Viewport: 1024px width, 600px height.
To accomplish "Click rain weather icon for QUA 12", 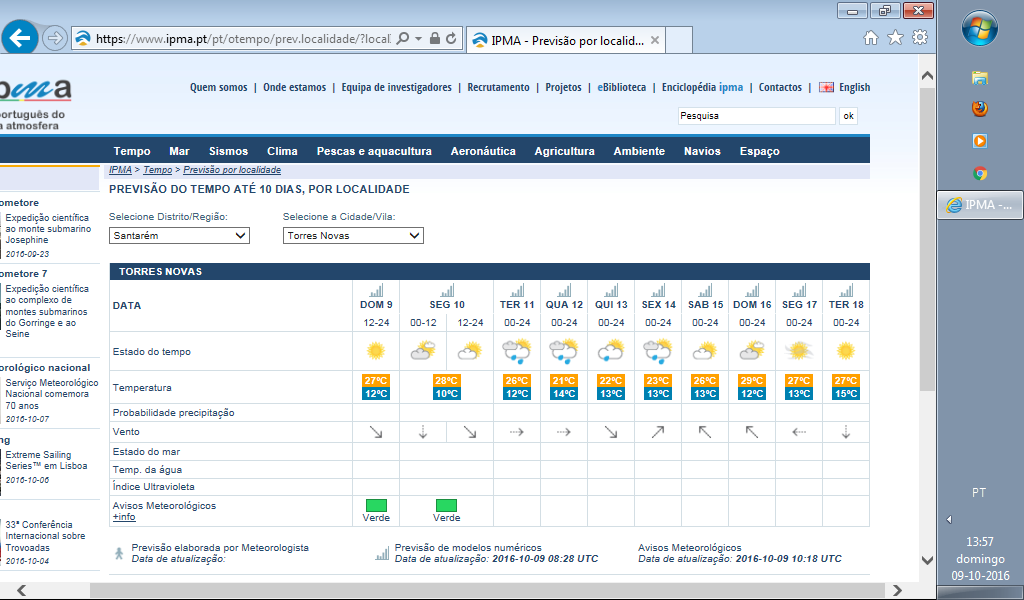I will pos(564,351).
